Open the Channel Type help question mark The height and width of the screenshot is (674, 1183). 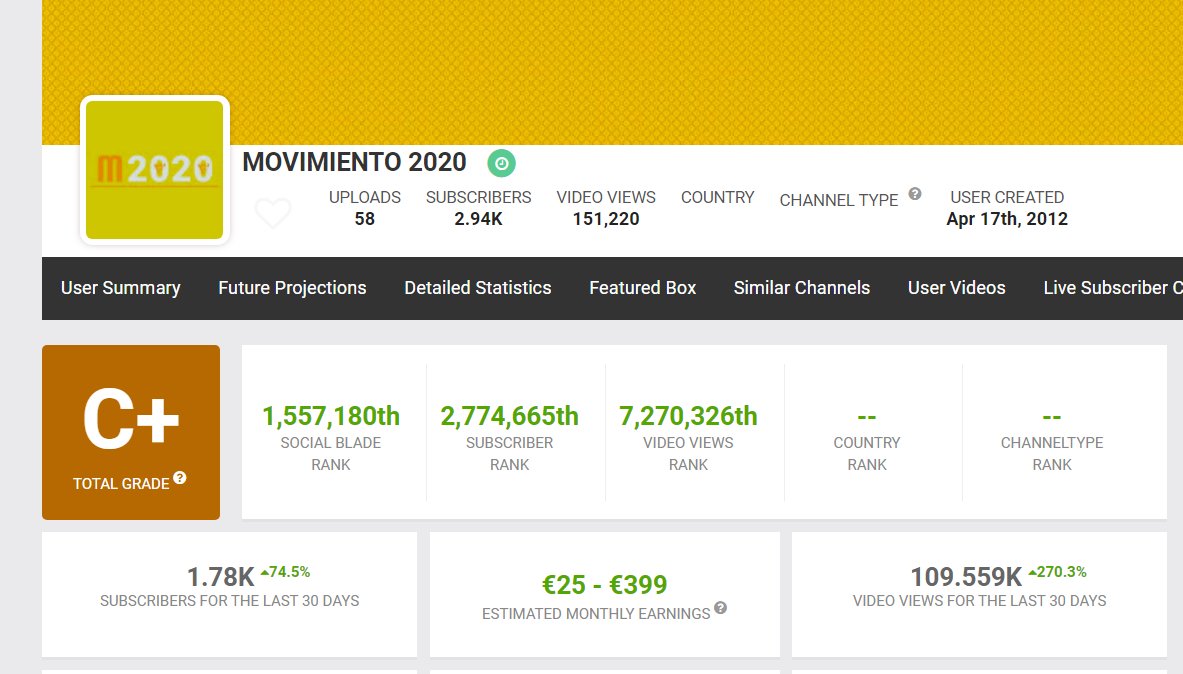point(914,194)
